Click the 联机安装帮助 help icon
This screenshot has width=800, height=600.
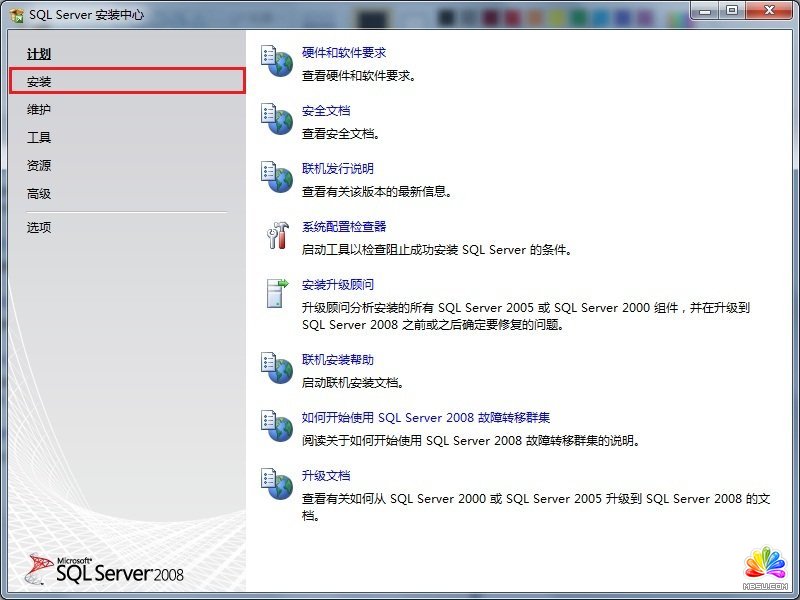click(x=274, y=368)
